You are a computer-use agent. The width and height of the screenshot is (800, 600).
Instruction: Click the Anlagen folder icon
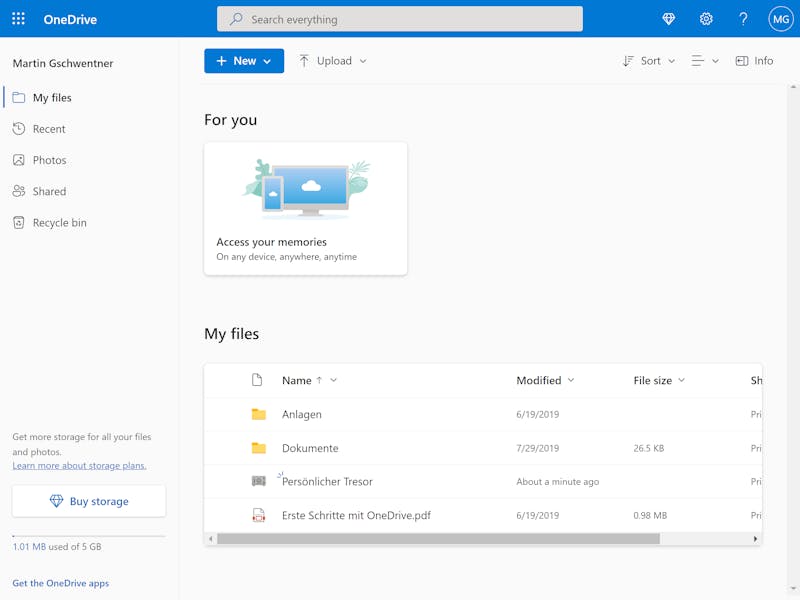pos(259,414)
